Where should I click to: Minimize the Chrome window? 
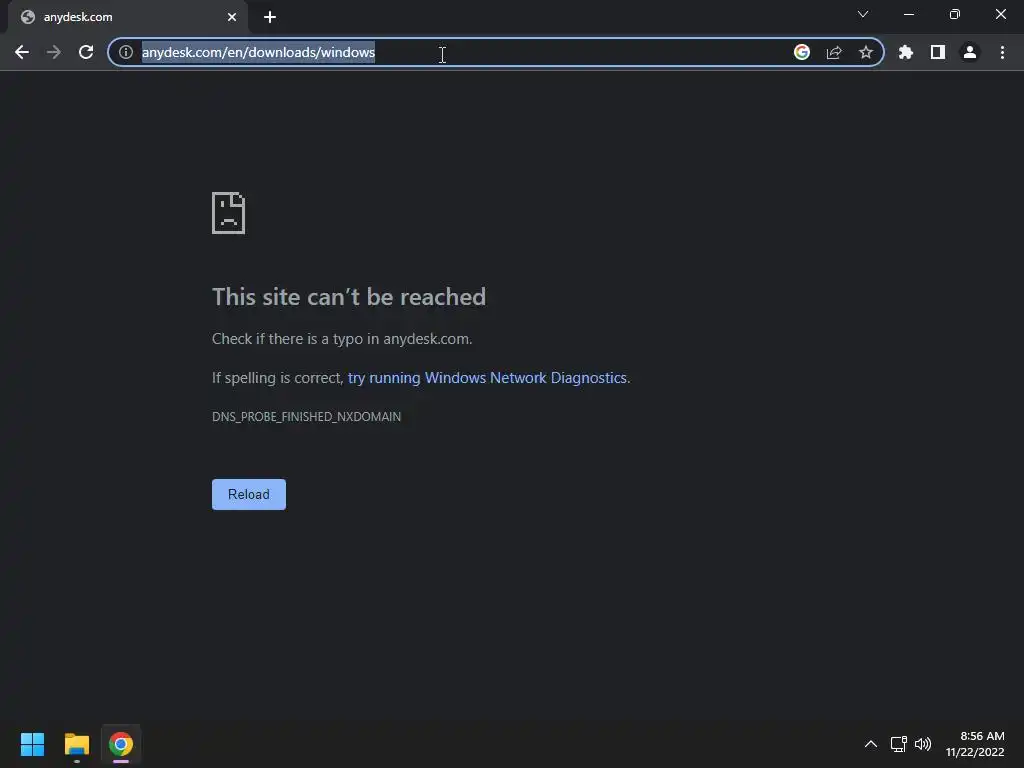point(909,14)
